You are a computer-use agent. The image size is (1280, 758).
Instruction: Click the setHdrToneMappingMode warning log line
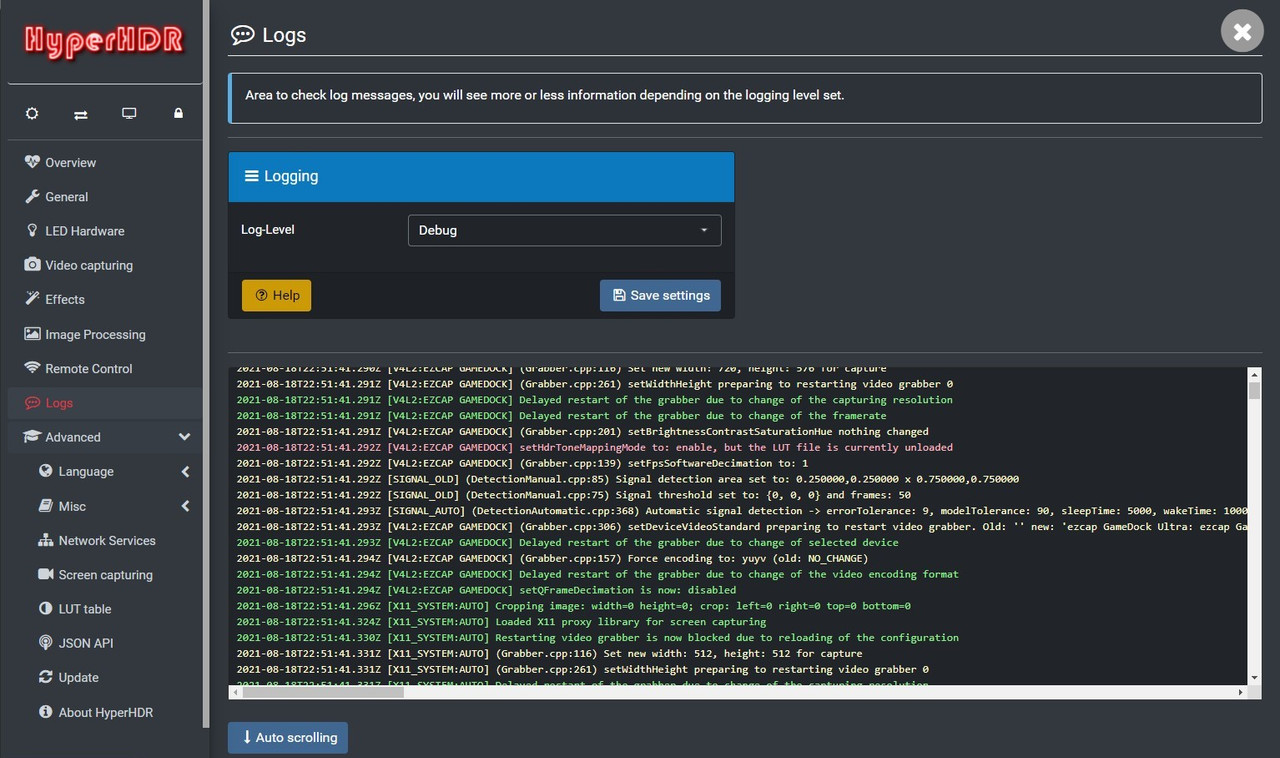pyautogui.click(x=595, y=447)
